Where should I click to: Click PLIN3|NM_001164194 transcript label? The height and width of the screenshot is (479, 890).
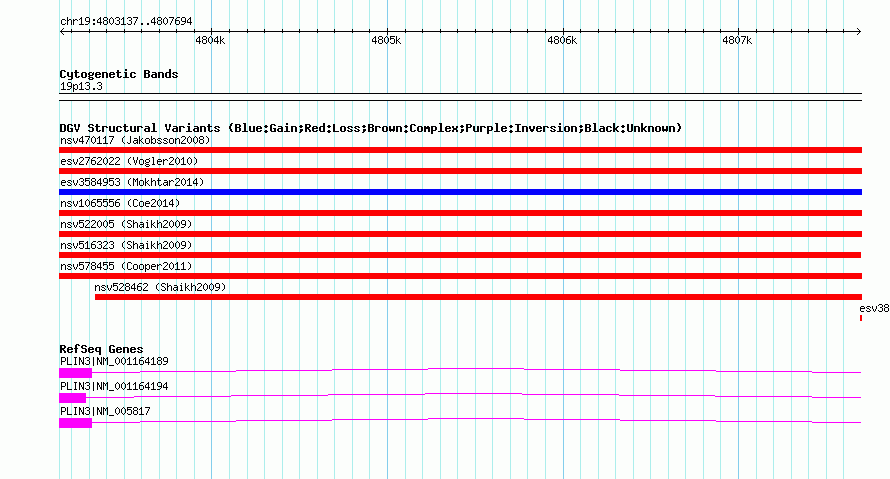[x=114, y=386]
